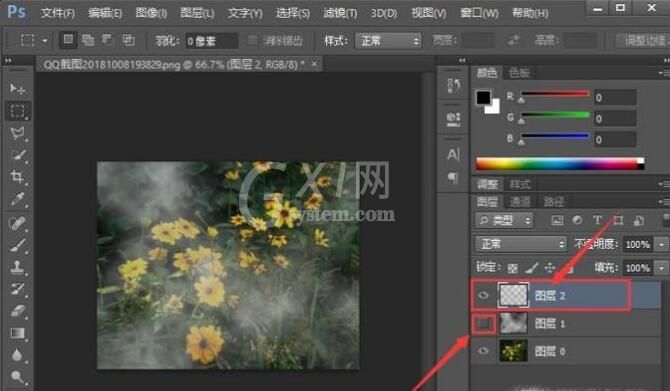The image size is (670, 391).
Task: Click the lock image pixels icon
Action: click(532, 268)
